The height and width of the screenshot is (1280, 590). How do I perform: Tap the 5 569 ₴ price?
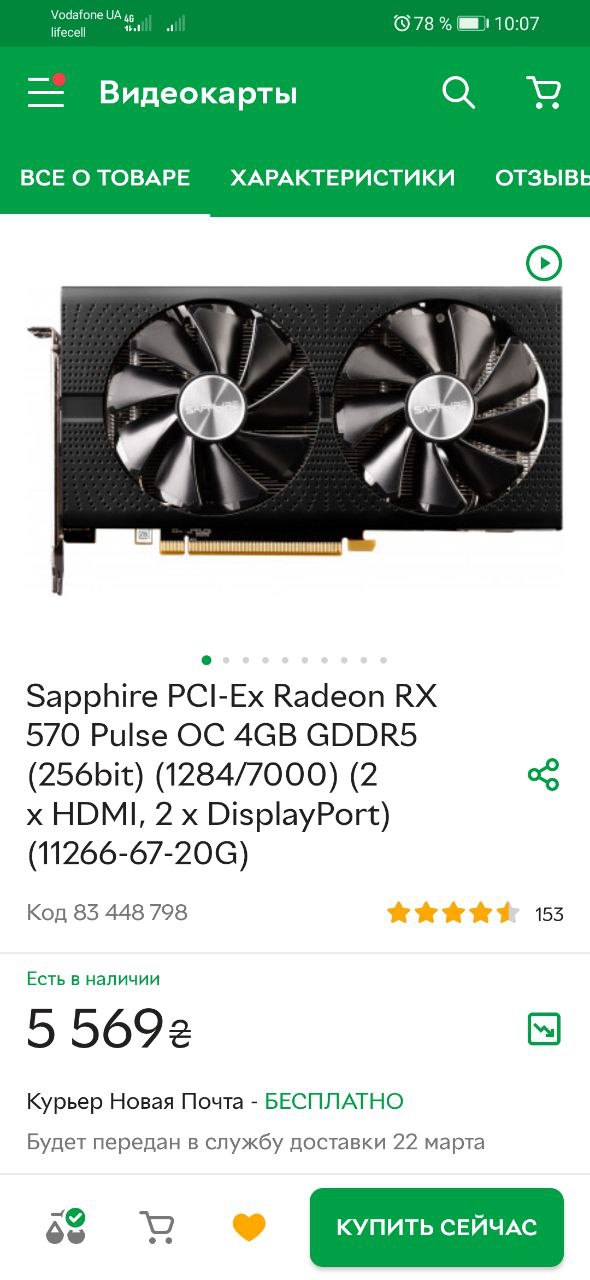click(108, 1029)
